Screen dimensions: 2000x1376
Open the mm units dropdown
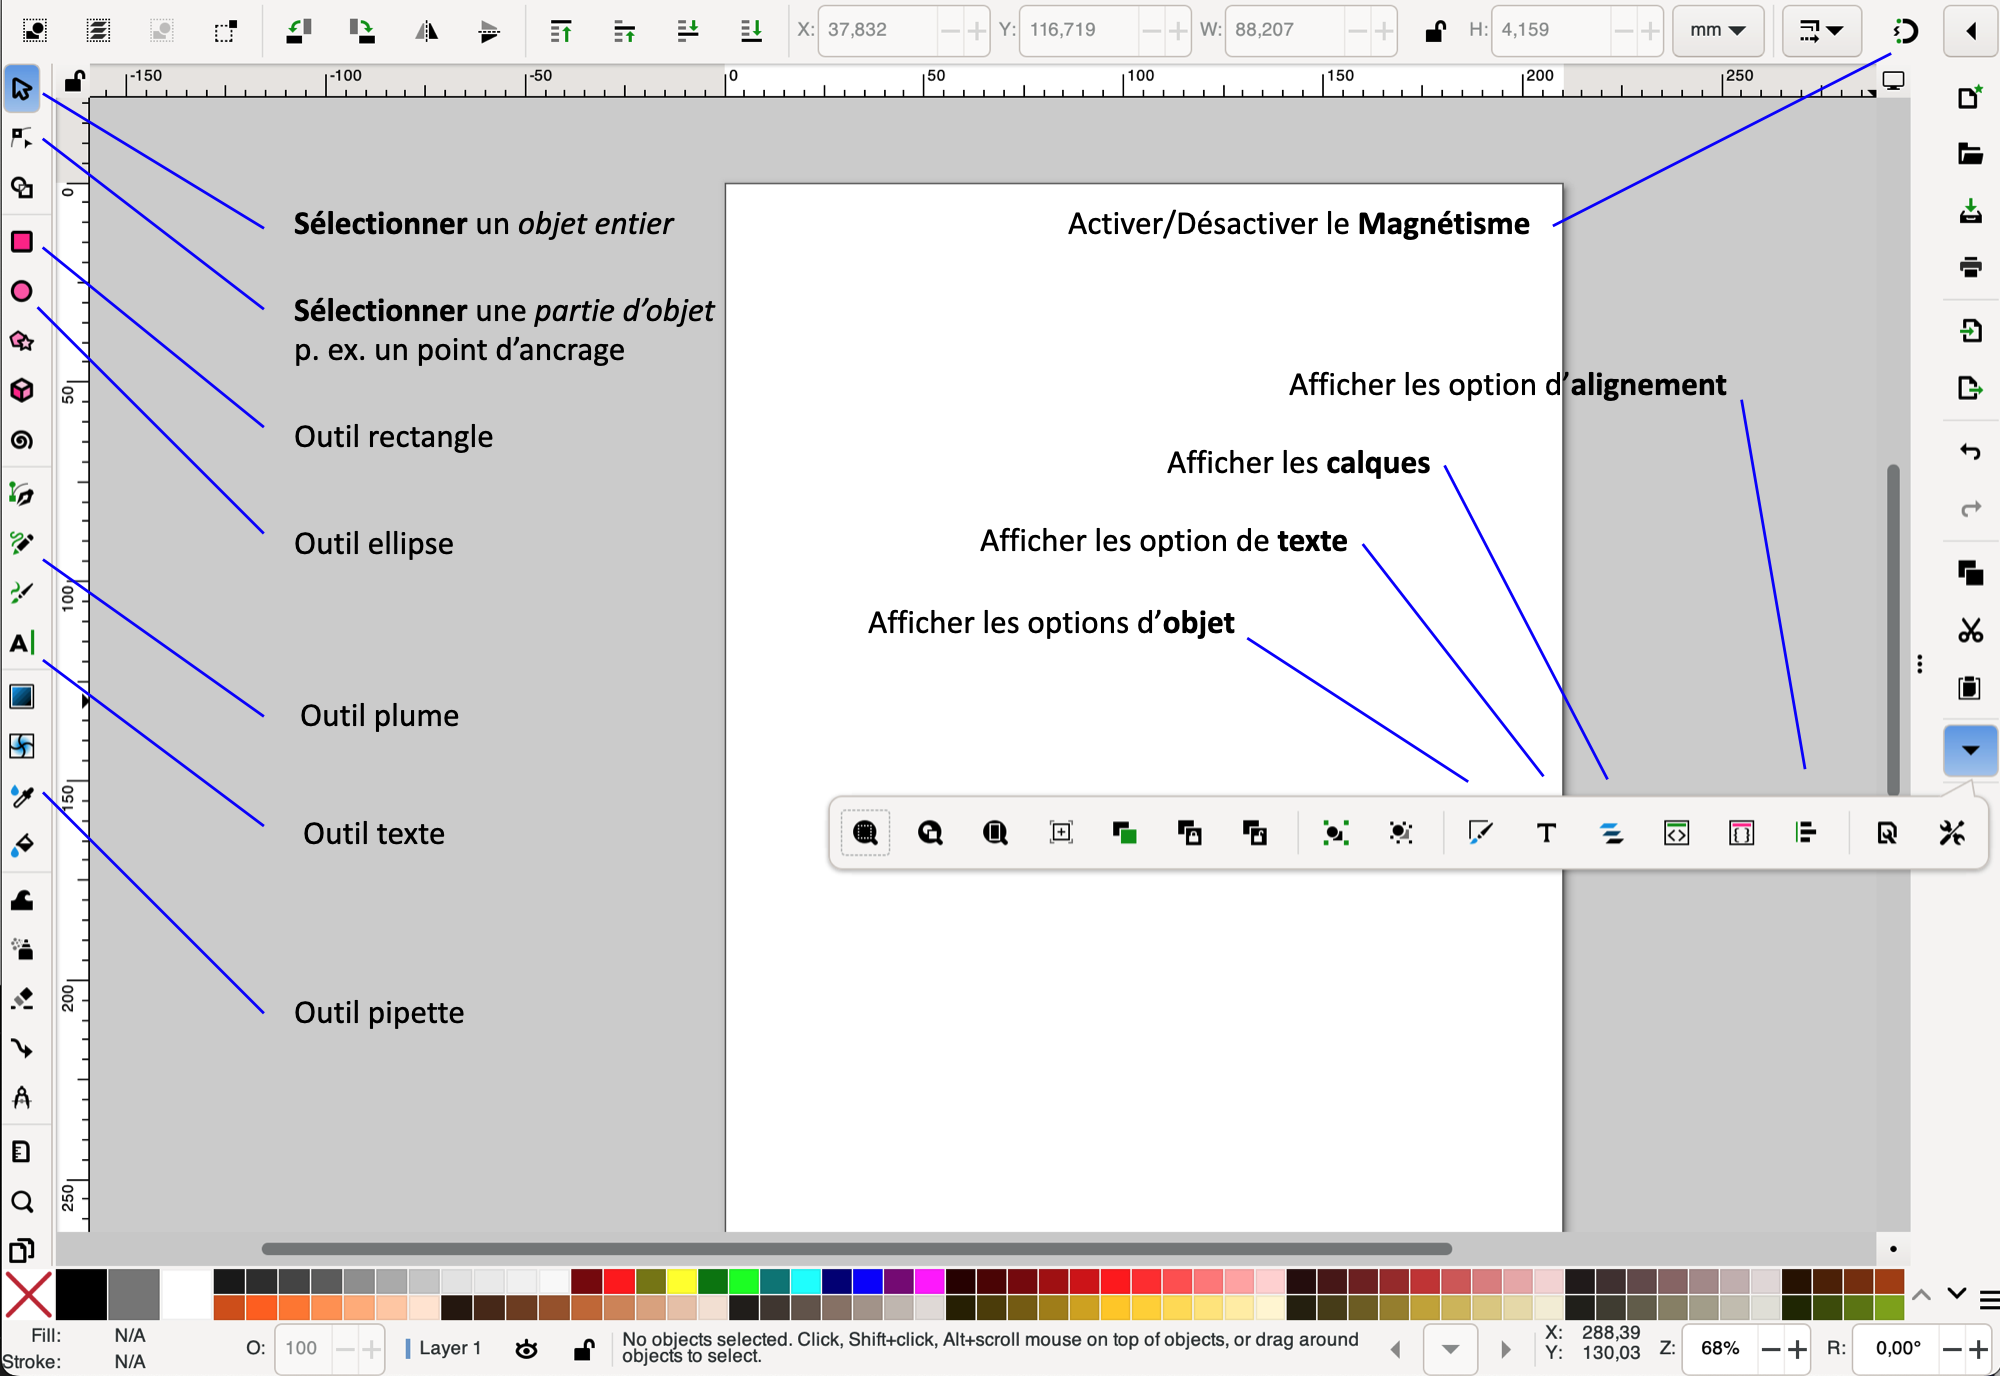pos(1717,30)
